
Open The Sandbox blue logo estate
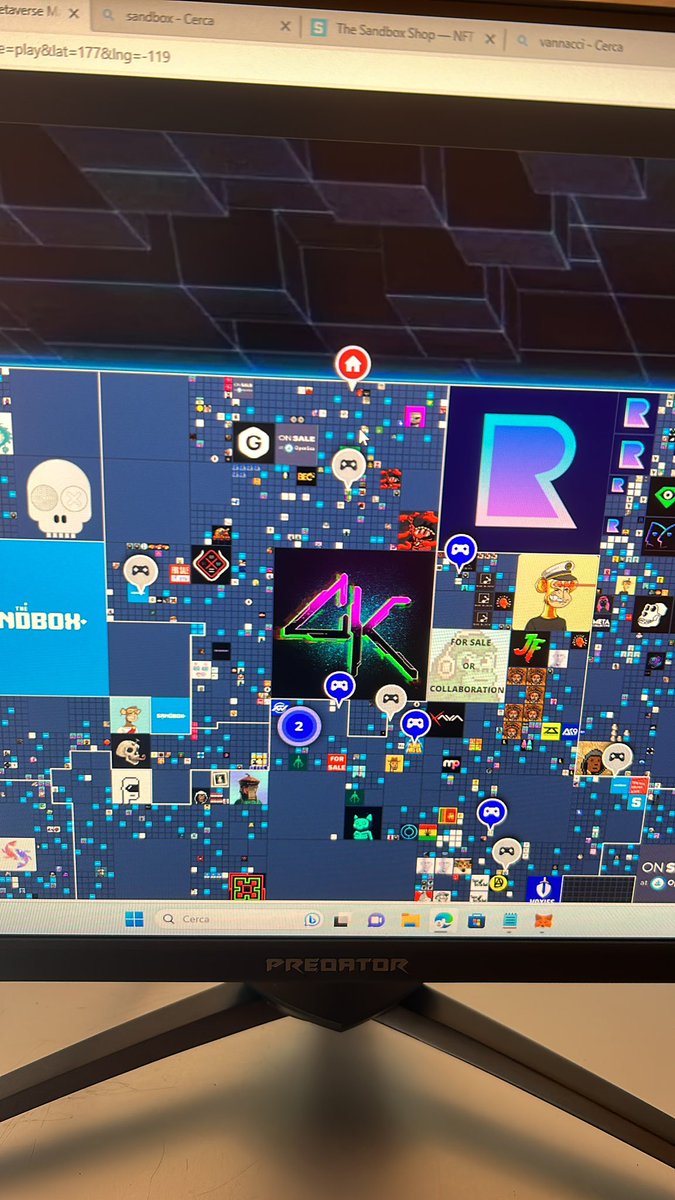[x=52, y=617]
